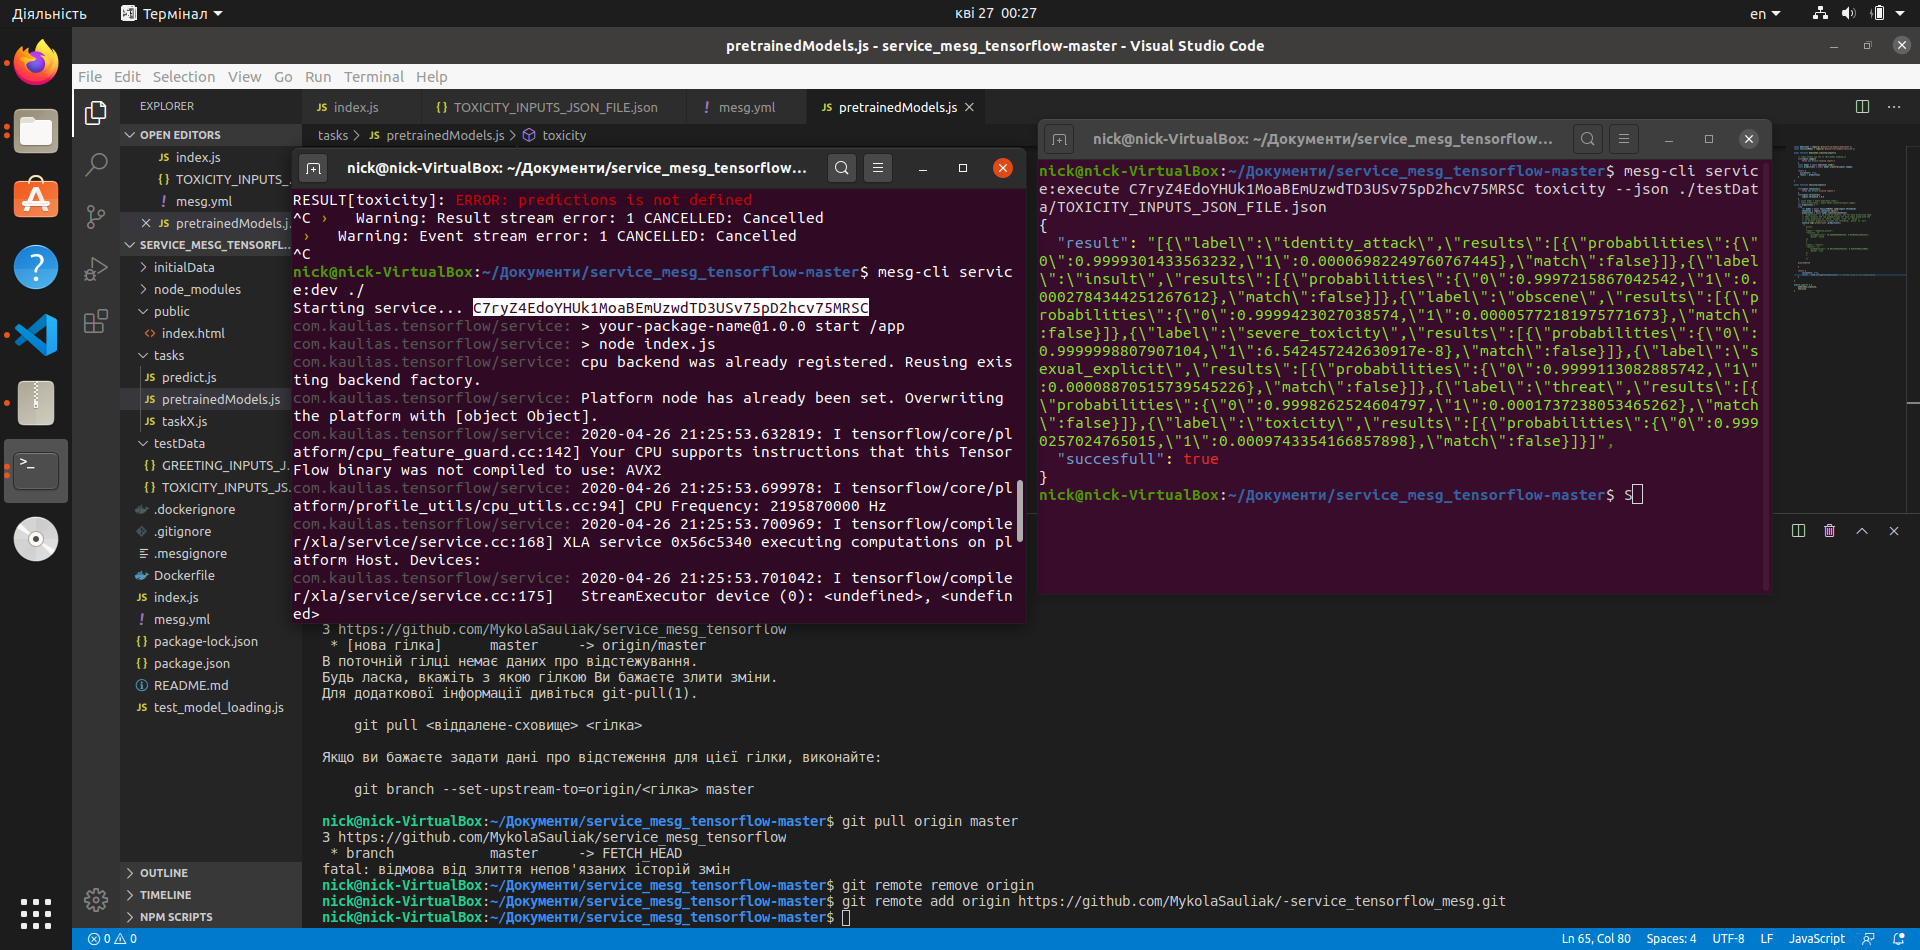
Task: Open hamburger menu in terminal showing JSON result
Action: pos(1624,139)
